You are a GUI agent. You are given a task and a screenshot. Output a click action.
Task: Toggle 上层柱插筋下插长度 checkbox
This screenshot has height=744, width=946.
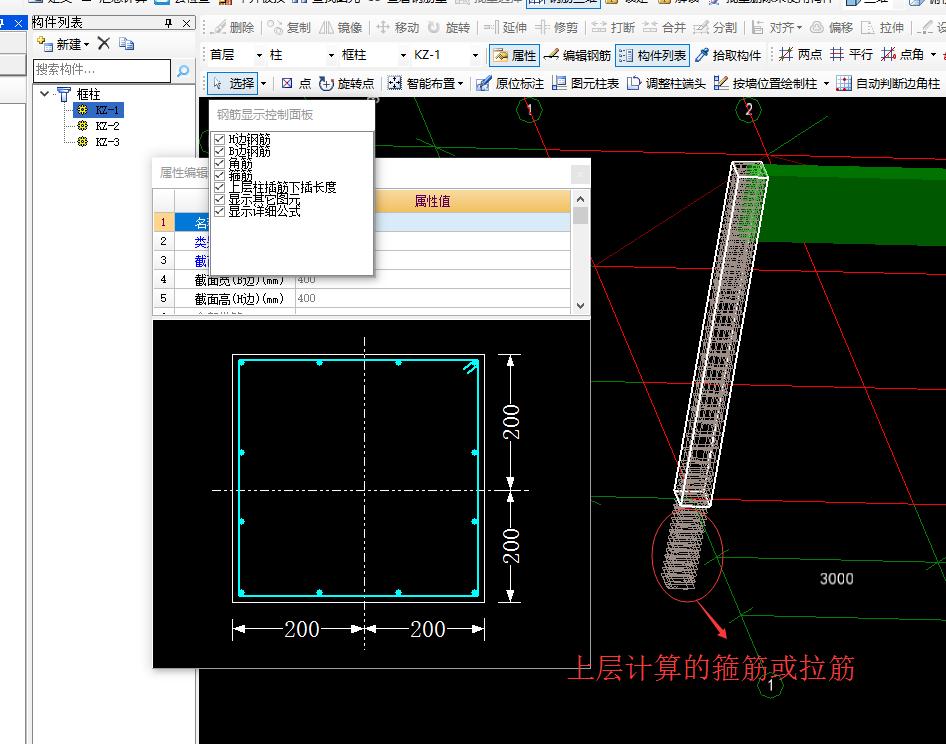coord(220,188)
